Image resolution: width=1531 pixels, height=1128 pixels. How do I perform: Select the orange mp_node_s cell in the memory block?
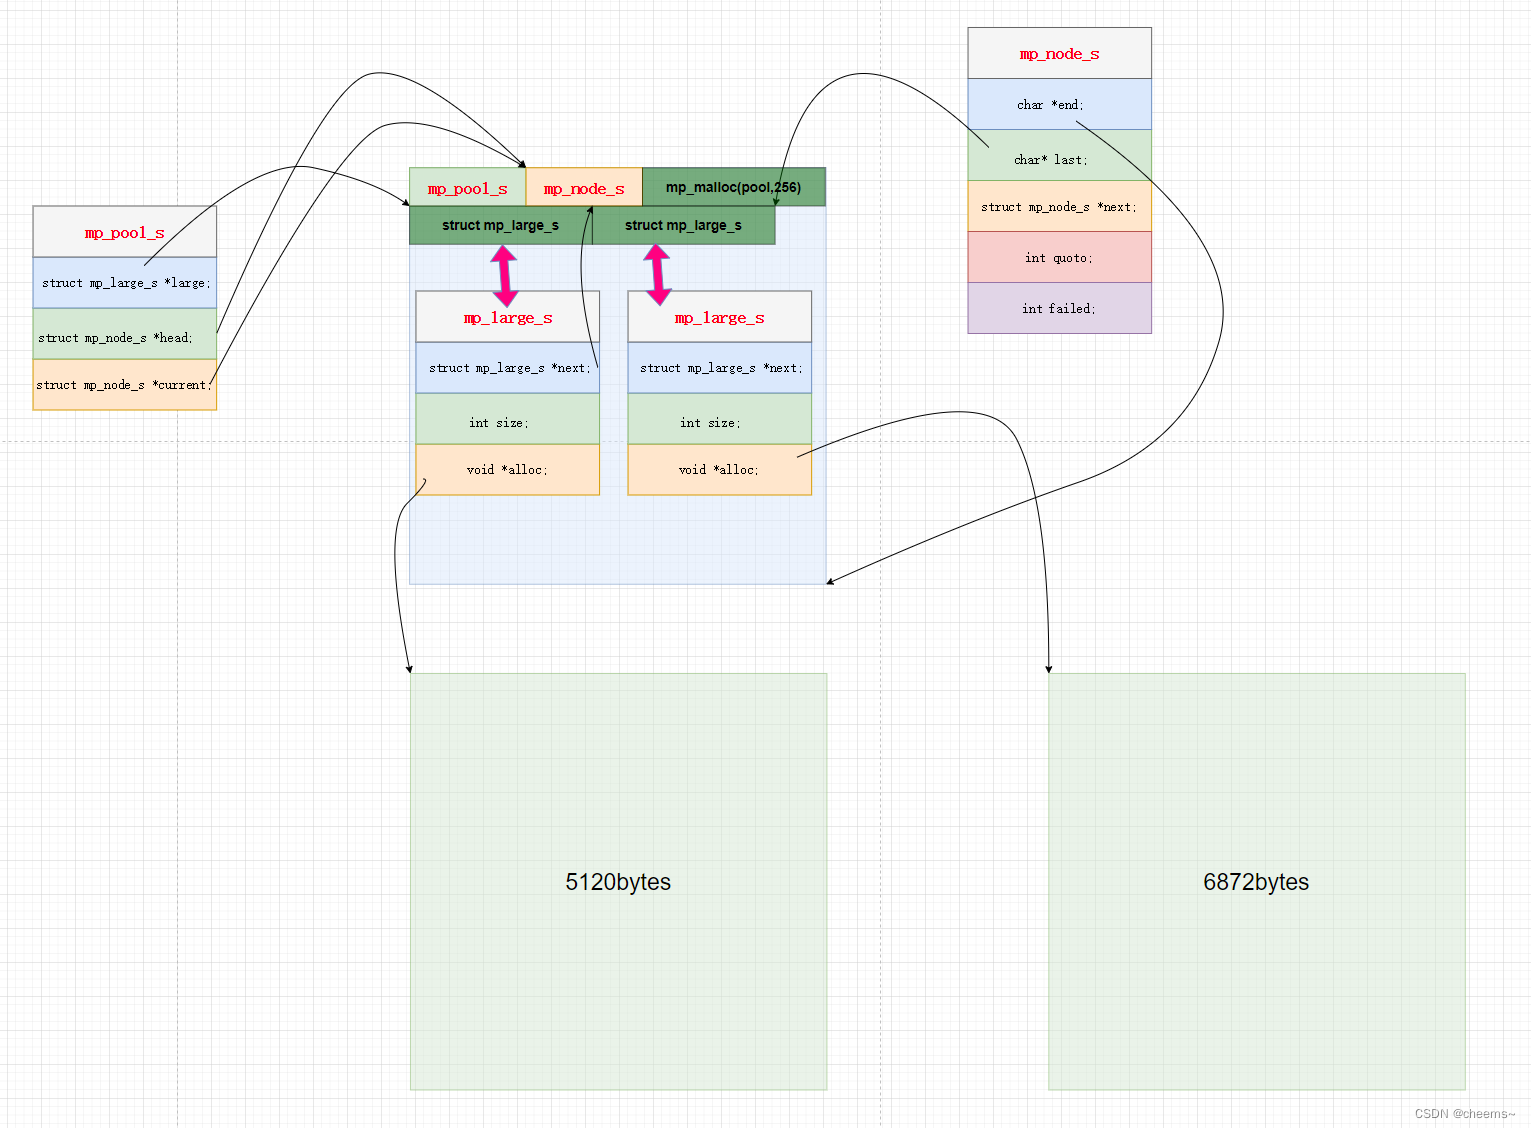click(584, 187)
